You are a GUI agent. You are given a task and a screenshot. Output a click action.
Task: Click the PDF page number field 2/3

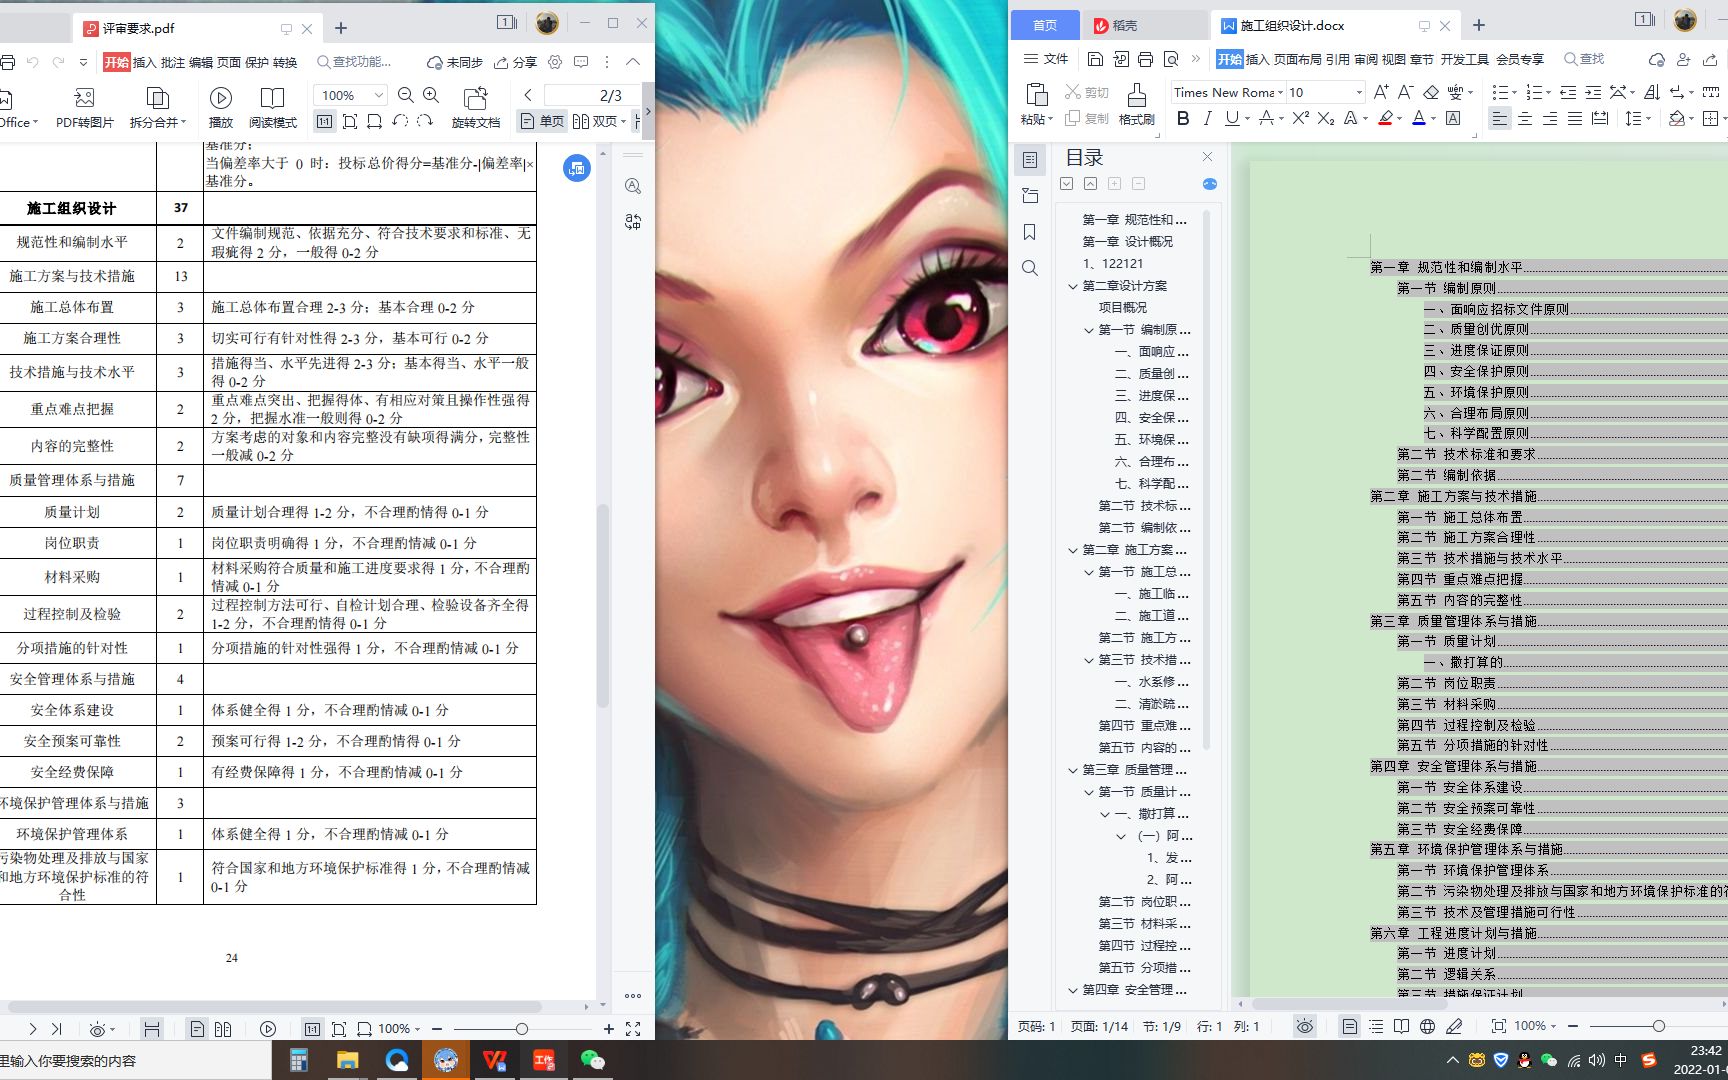coord(592,95)
